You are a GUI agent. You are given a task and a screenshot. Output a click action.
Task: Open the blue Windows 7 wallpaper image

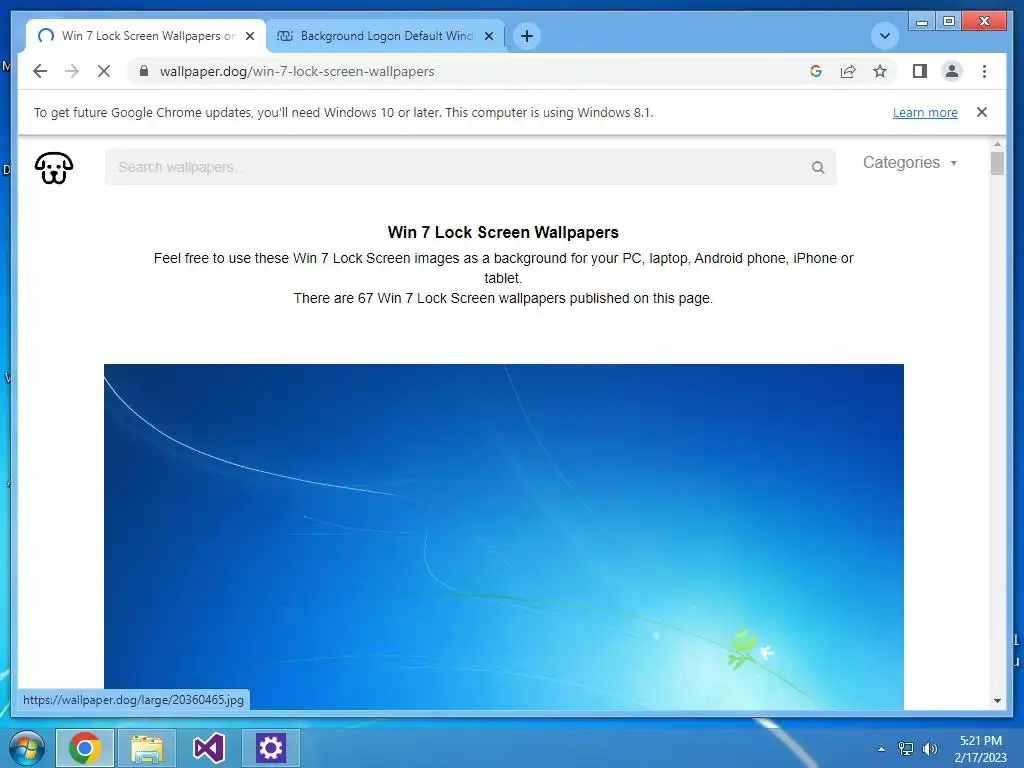point(504,537)
